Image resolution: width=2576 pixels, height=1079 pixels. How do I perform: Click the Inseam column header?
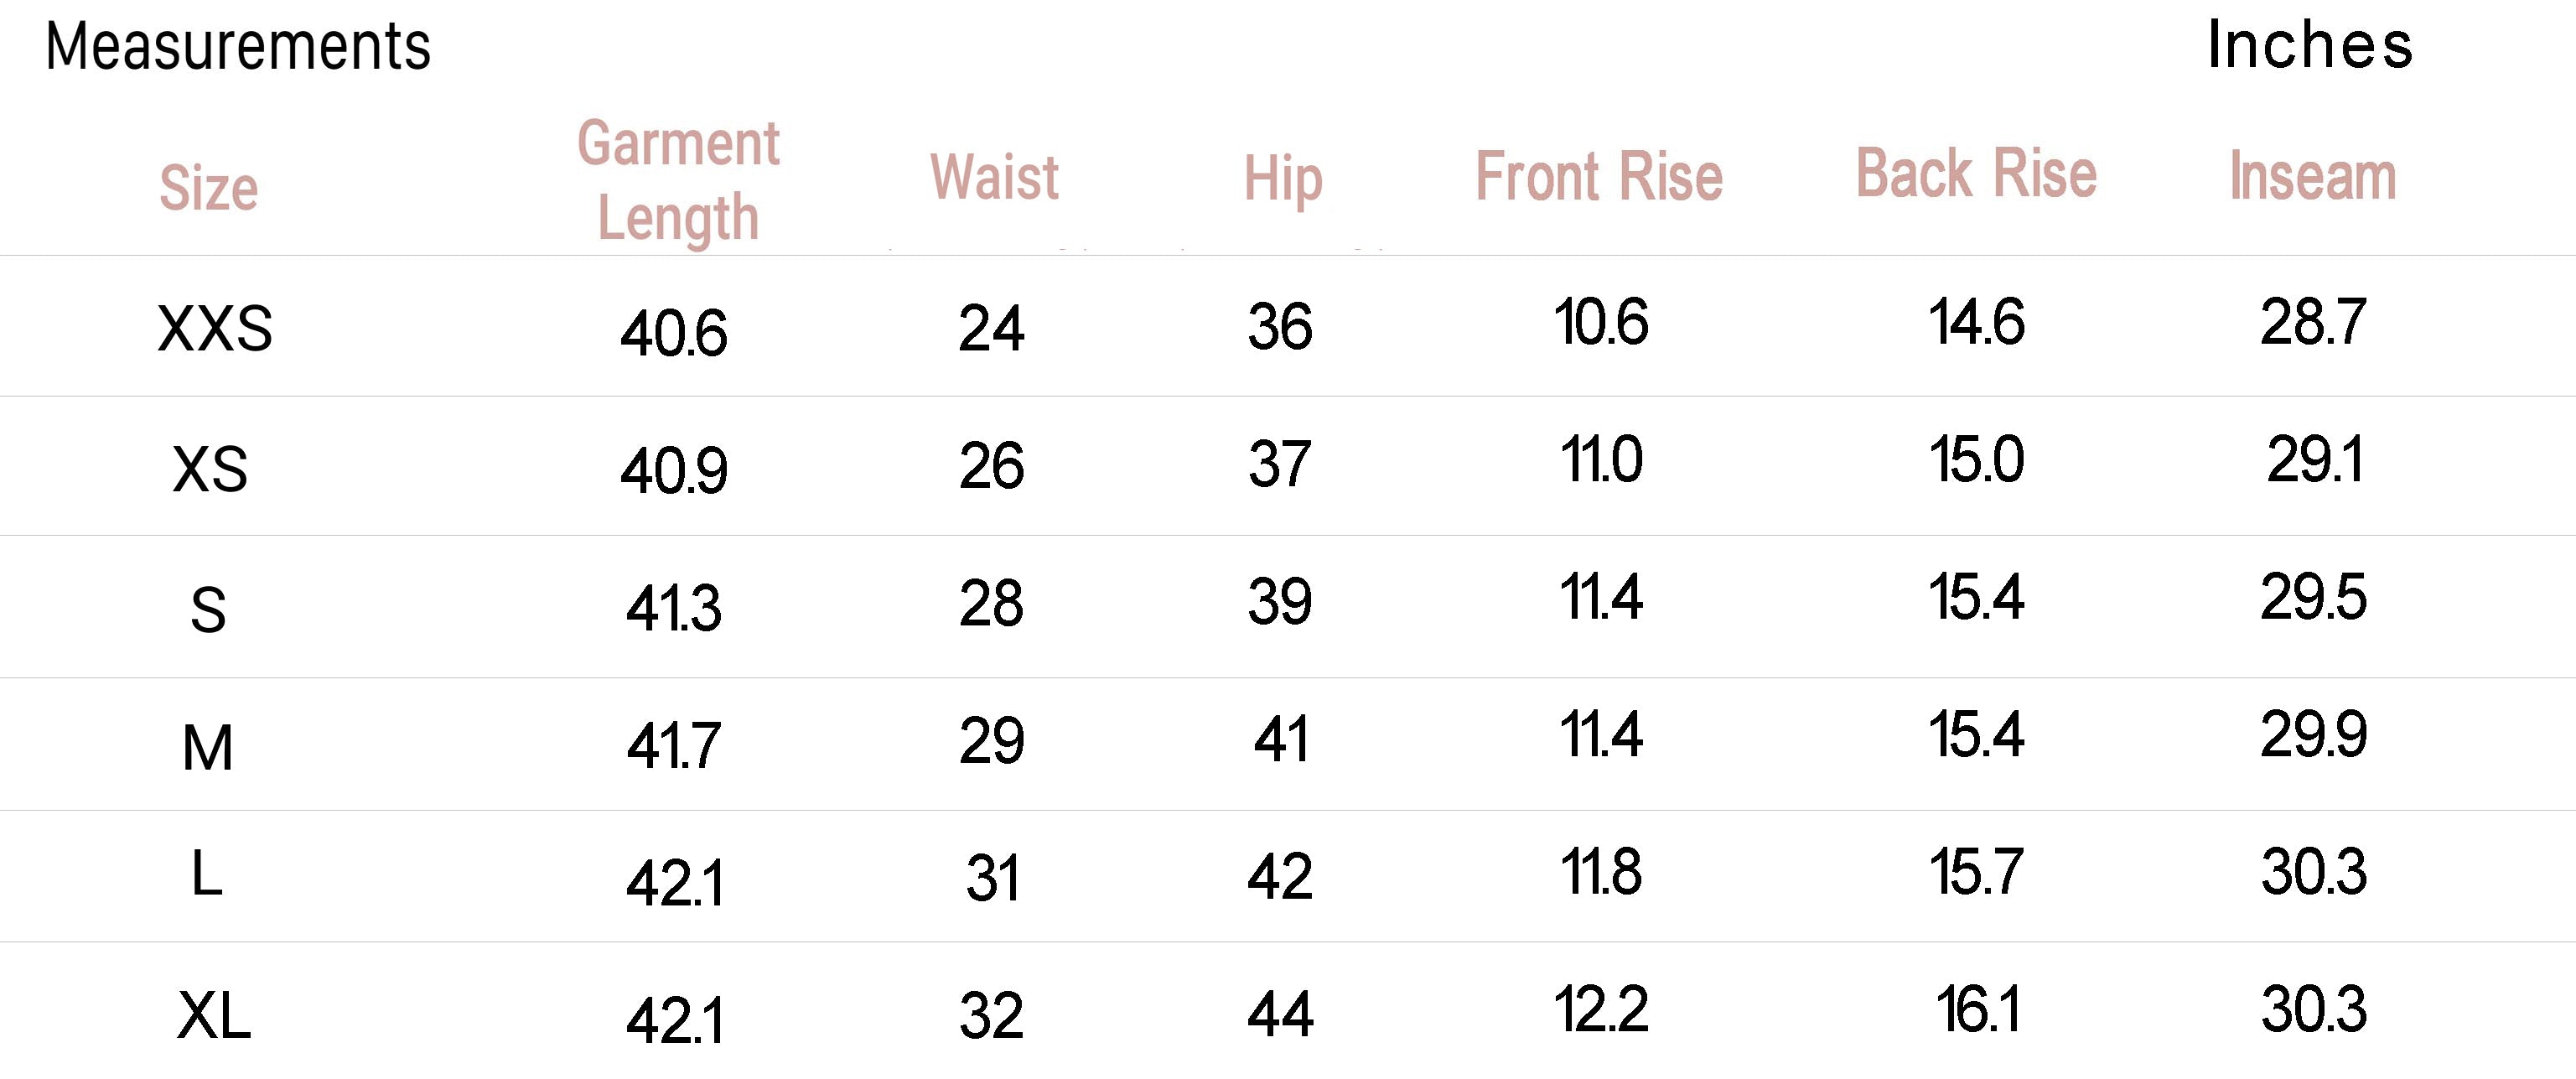click(2313, 176)
